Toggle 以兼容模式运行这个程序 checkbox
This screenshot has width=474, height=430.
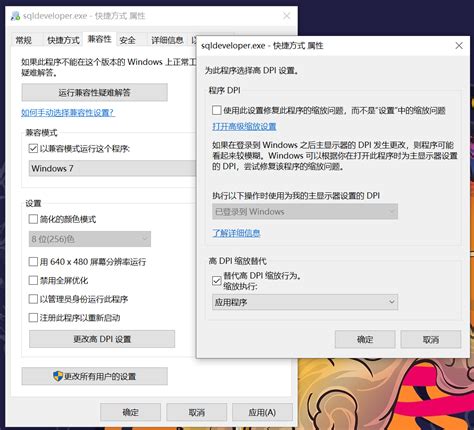click(x=33, y=148)
